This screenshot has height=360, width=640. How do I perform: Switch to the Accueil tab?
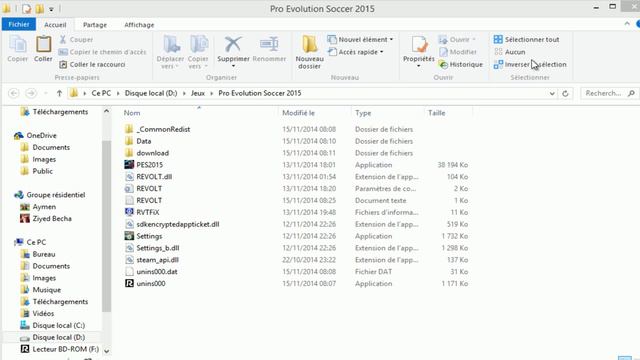(x=55, y=25)
